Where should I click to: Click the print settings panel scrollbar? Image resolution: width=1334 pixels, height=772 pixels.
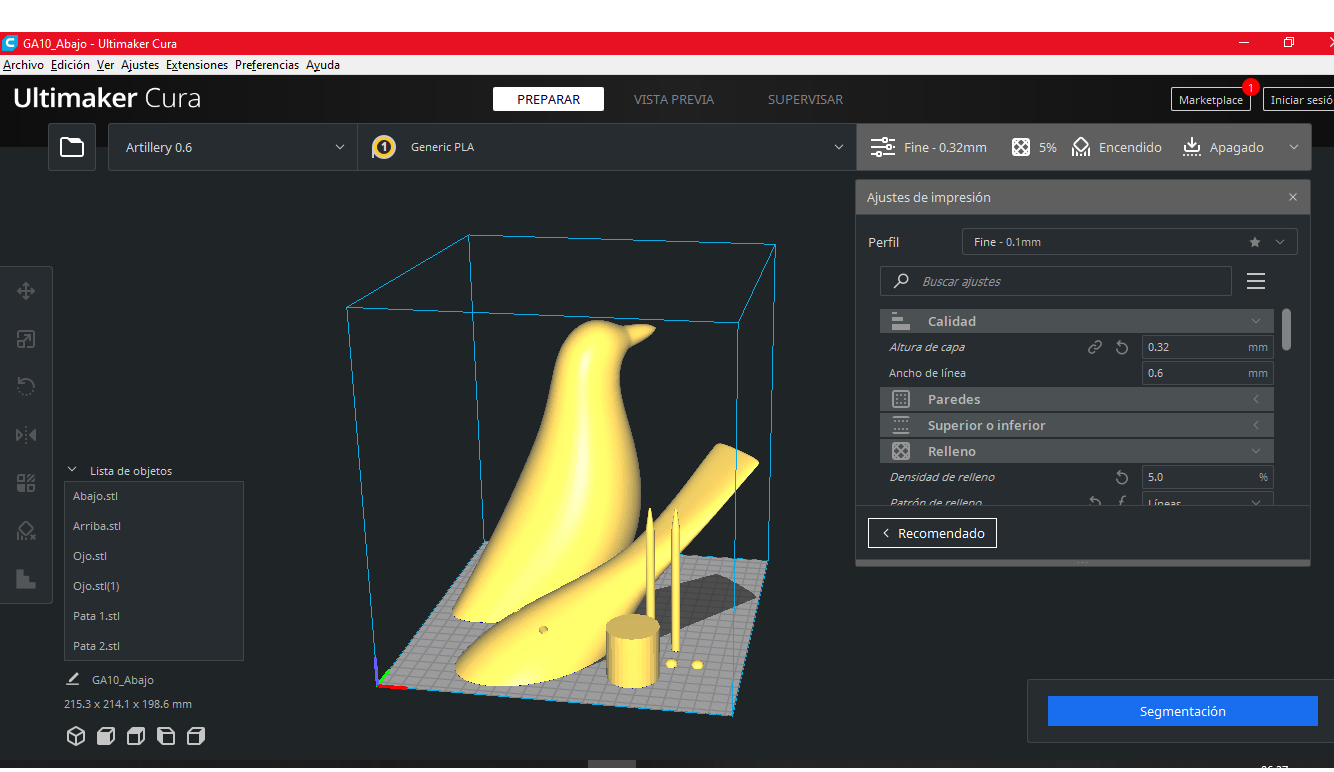[x=1286, y=329]
